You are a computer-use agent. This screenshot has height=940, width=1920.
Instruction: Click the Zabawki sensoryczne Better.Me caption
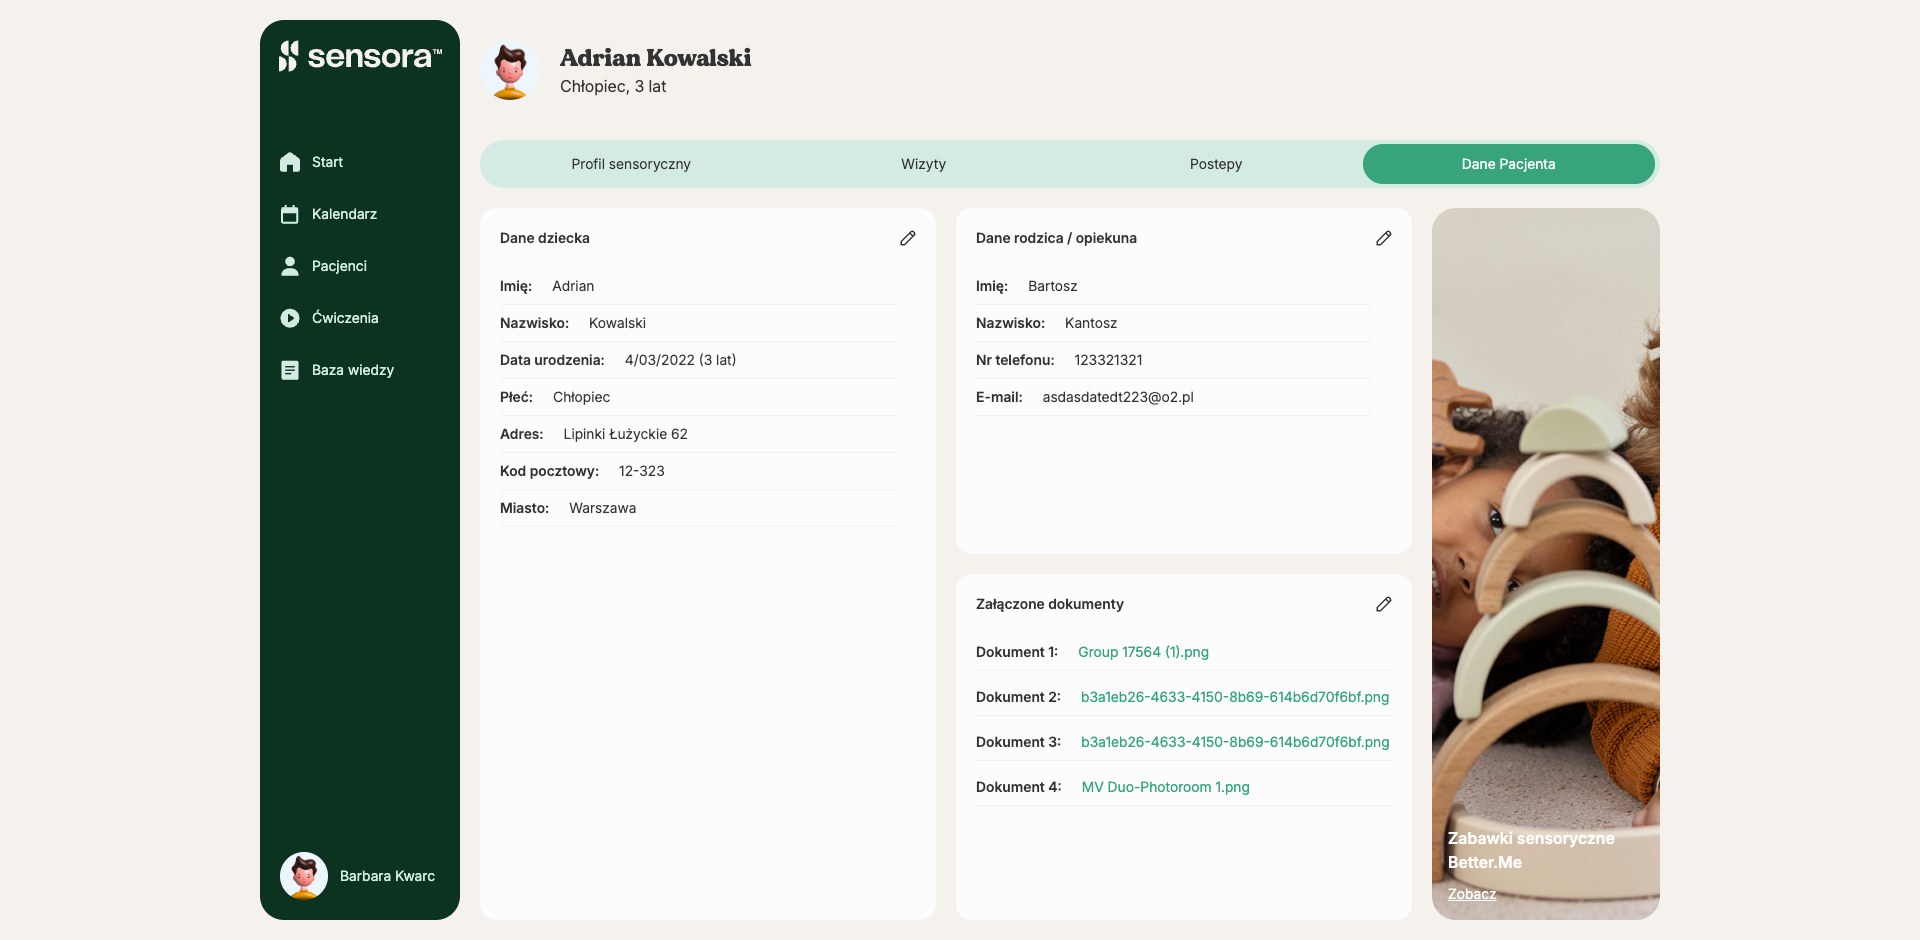[x=1531, y=850]
